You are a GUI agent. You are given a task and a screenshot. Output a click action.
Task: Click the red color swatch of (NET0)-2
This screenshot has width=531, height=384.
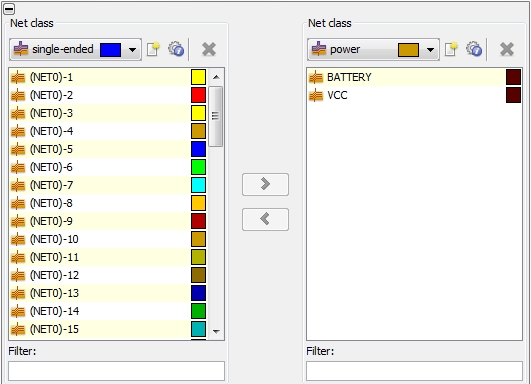pyautogui.click(x=198, y=95)
